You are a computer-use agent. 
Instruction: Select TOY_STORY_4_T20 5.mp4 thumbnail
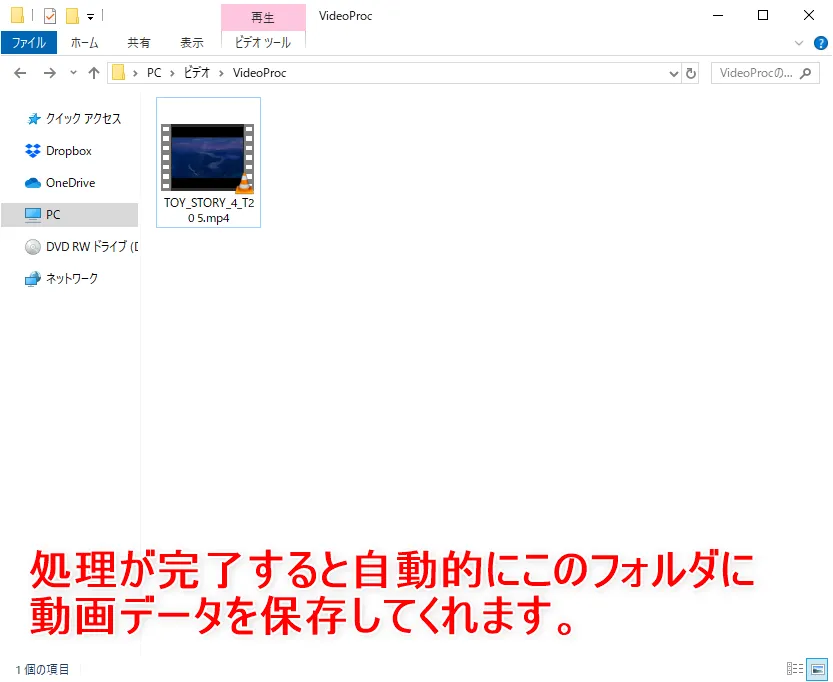coord(208,158)
